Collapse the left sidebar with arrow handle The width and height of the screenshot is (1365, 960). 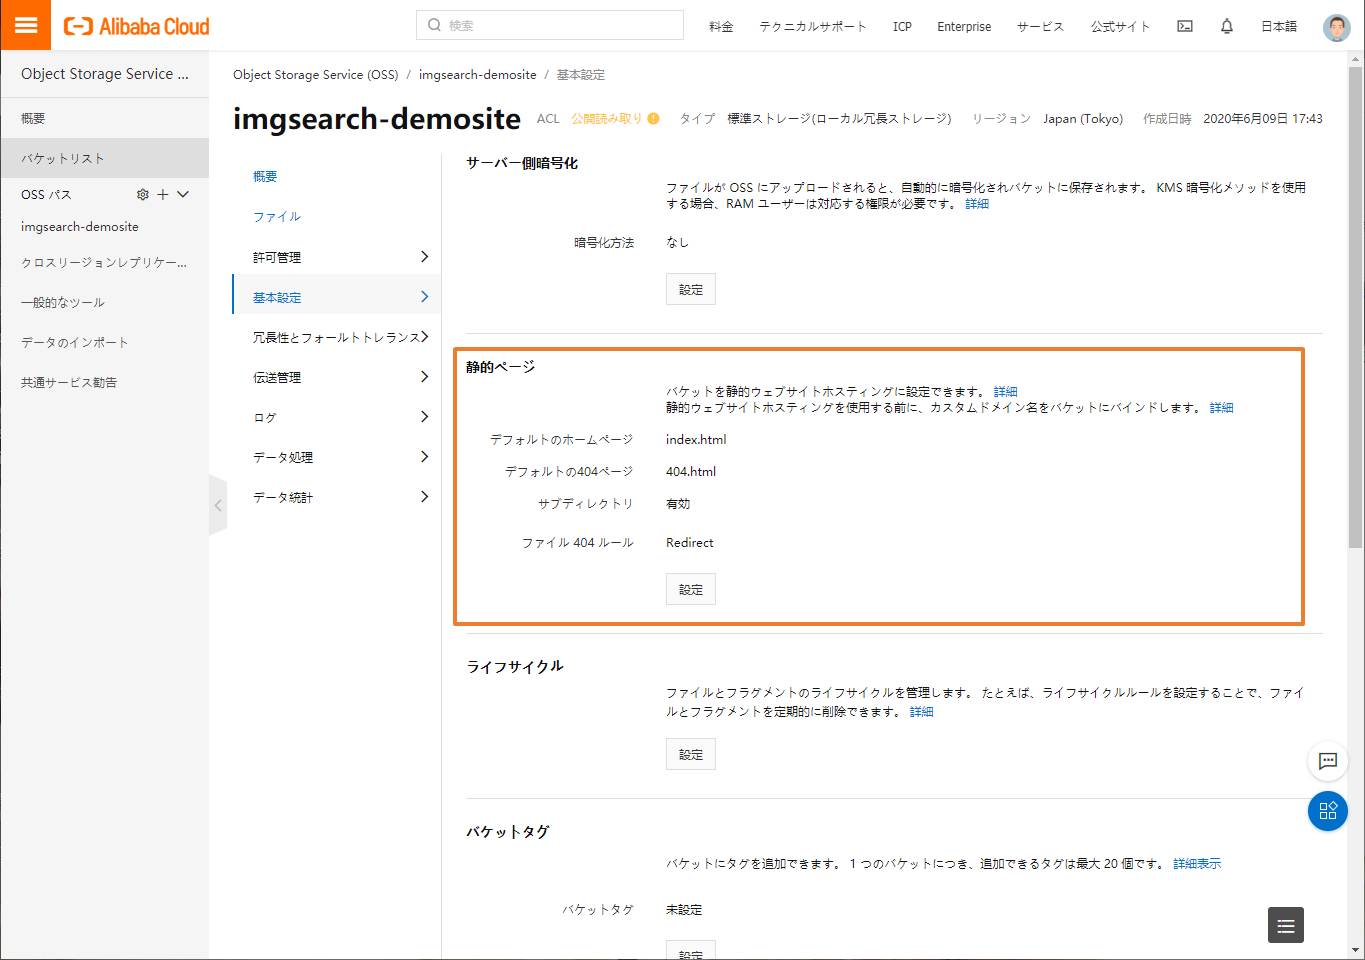click(x=218, y=506)
